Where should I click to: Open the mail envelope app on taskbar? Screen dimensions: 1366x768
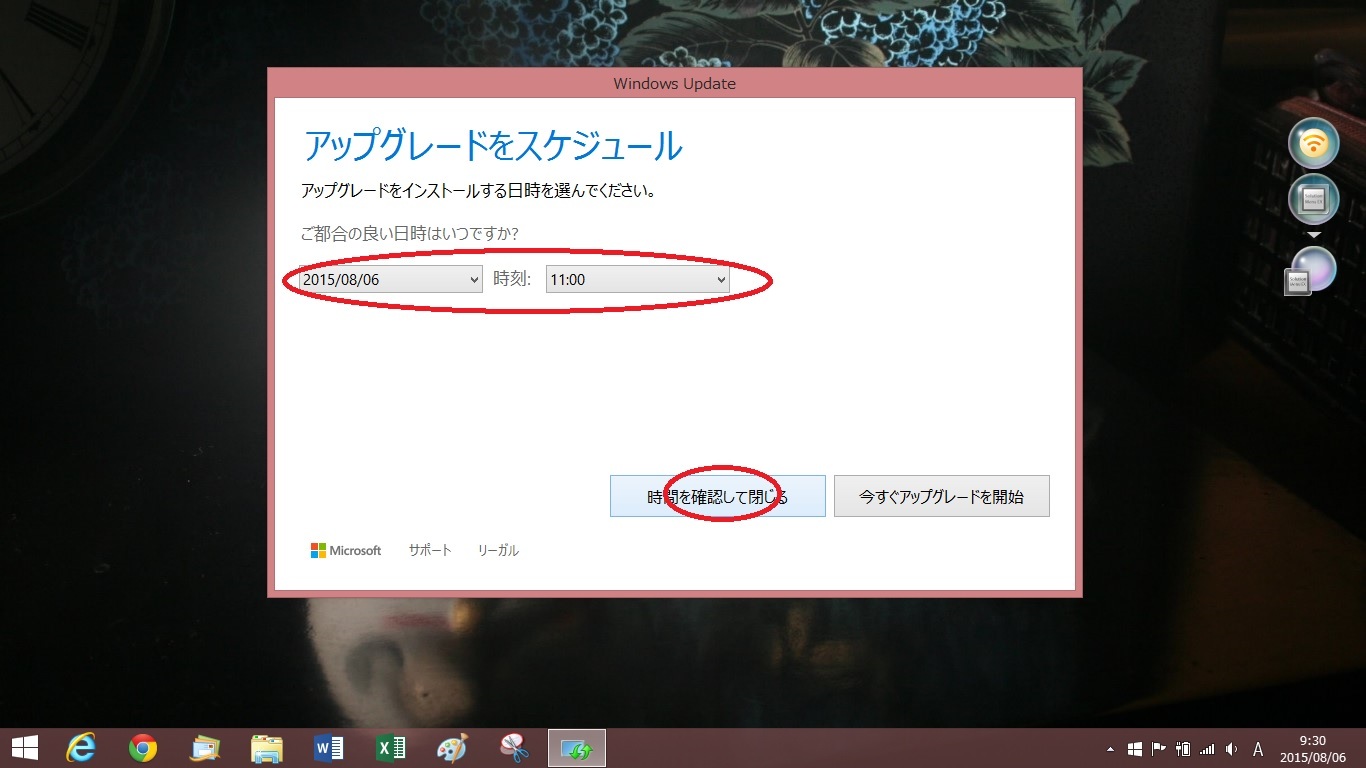tap(205, 748)
